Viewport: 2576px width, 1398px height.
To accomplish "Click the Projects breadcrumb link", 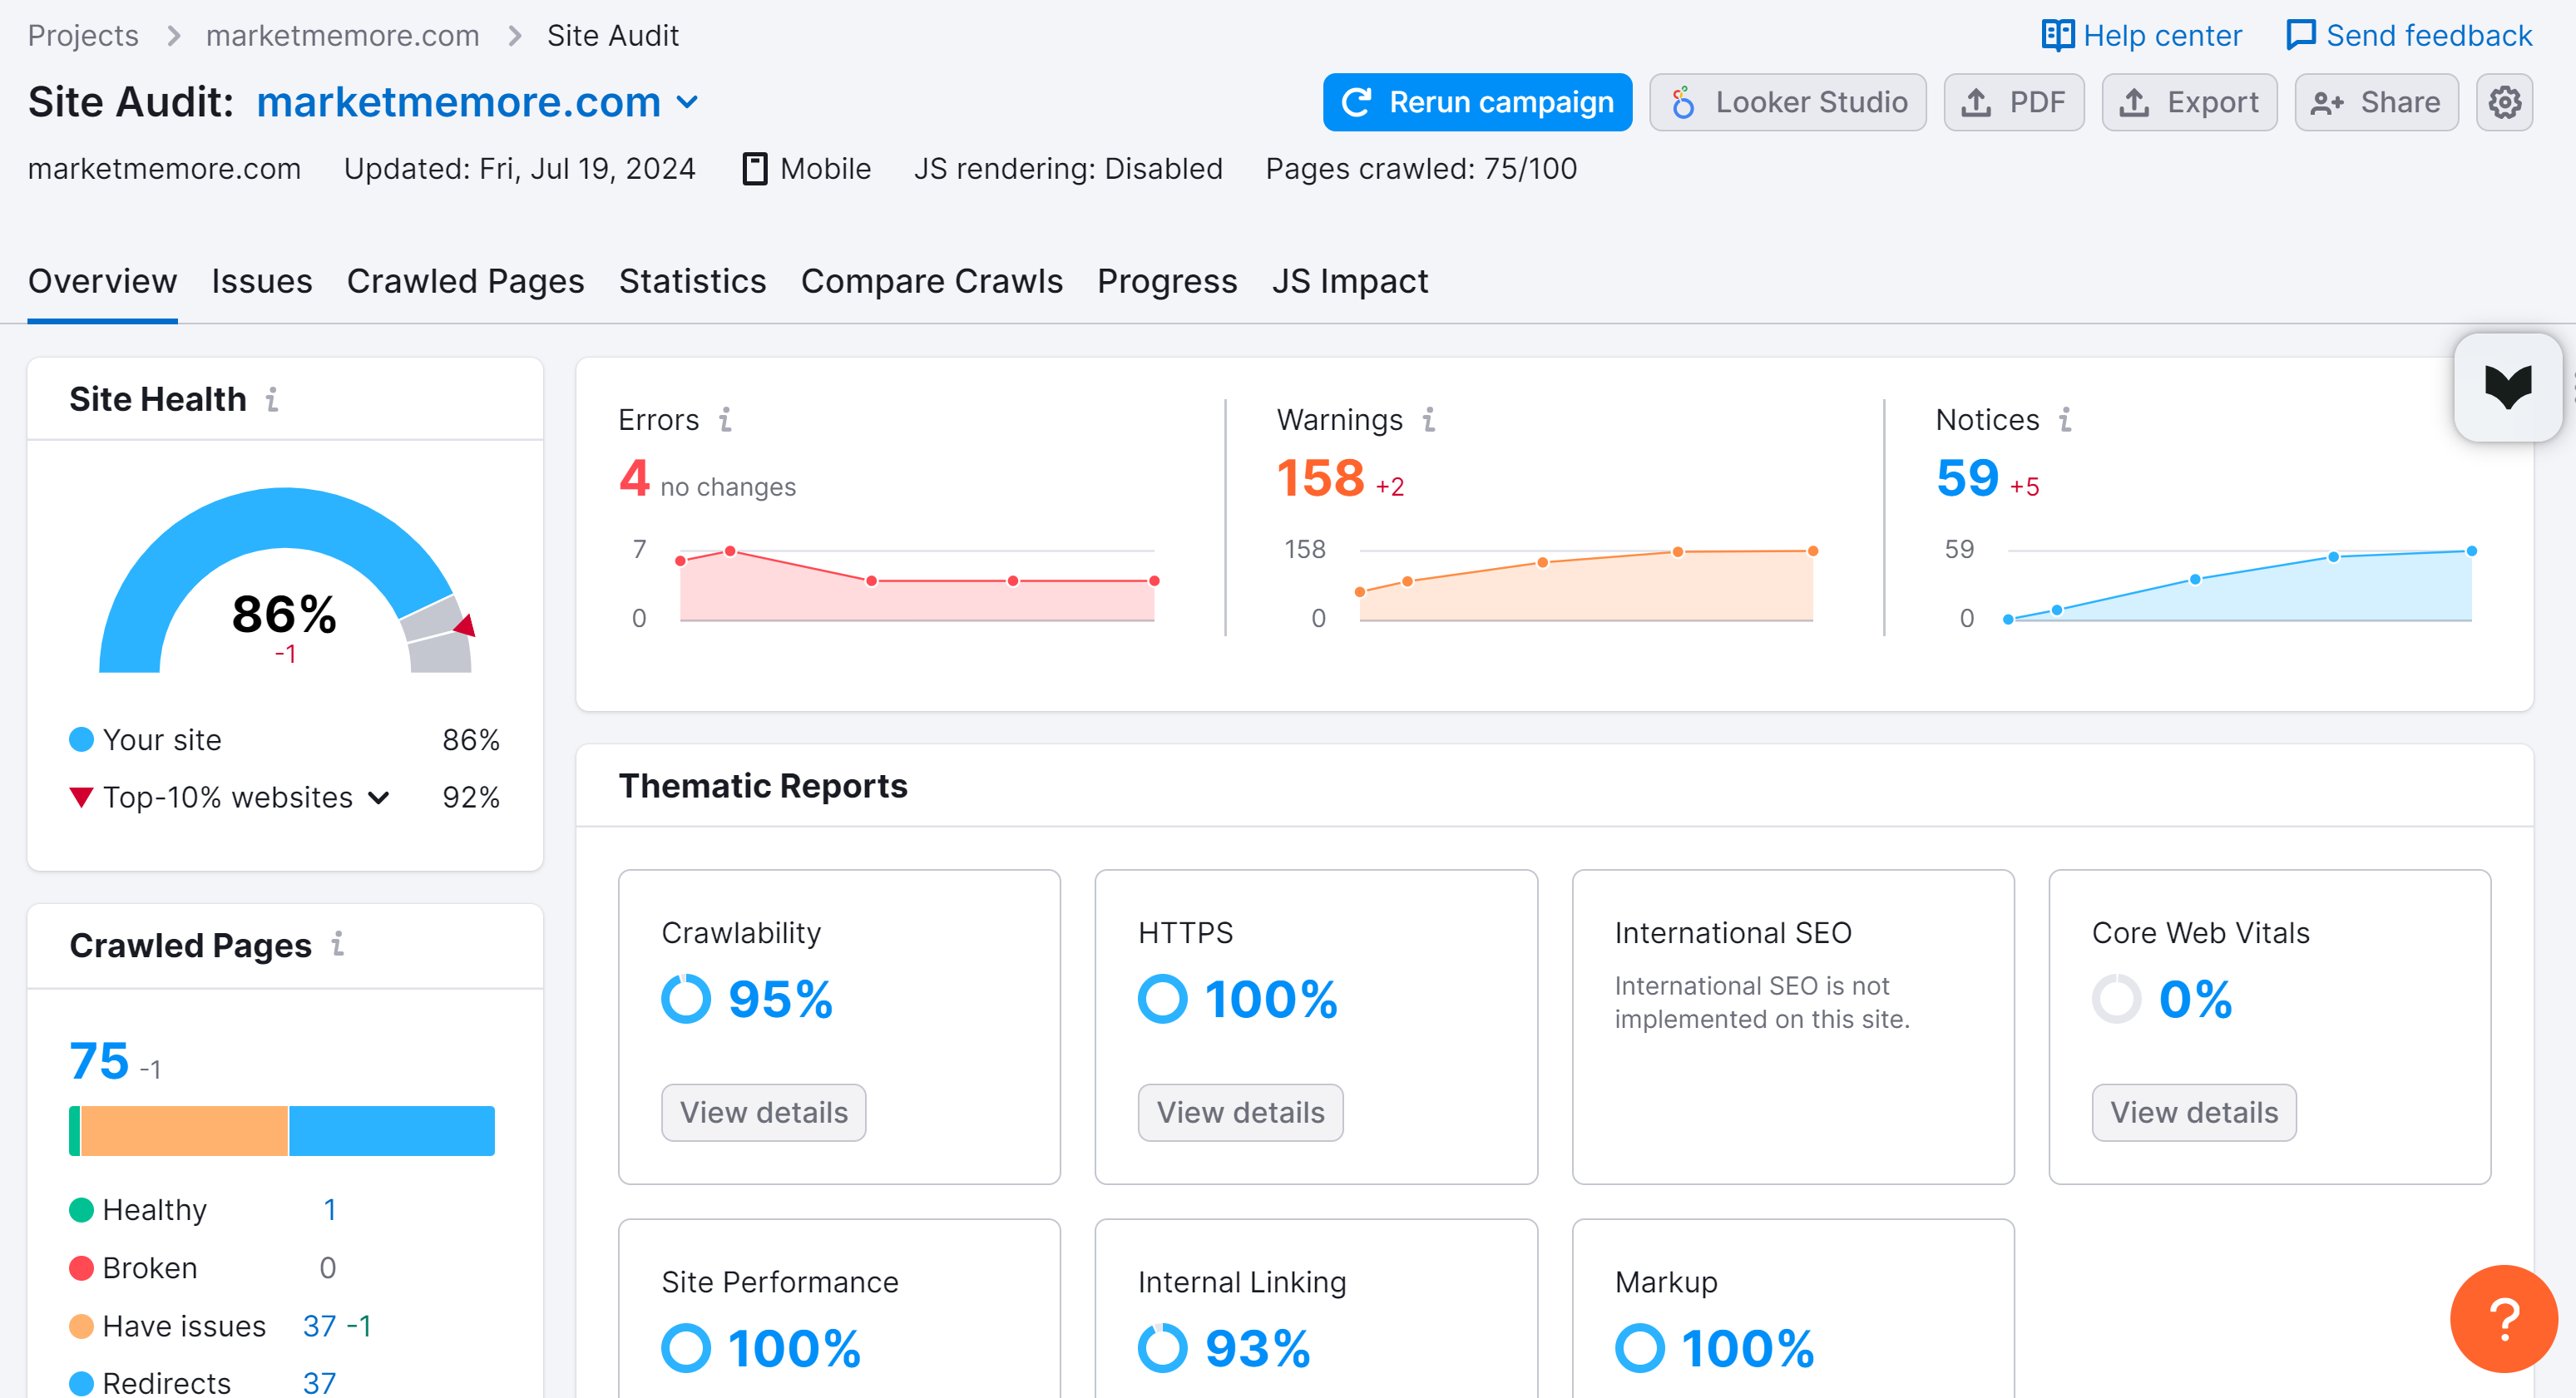I will click(x=83, y=36).
